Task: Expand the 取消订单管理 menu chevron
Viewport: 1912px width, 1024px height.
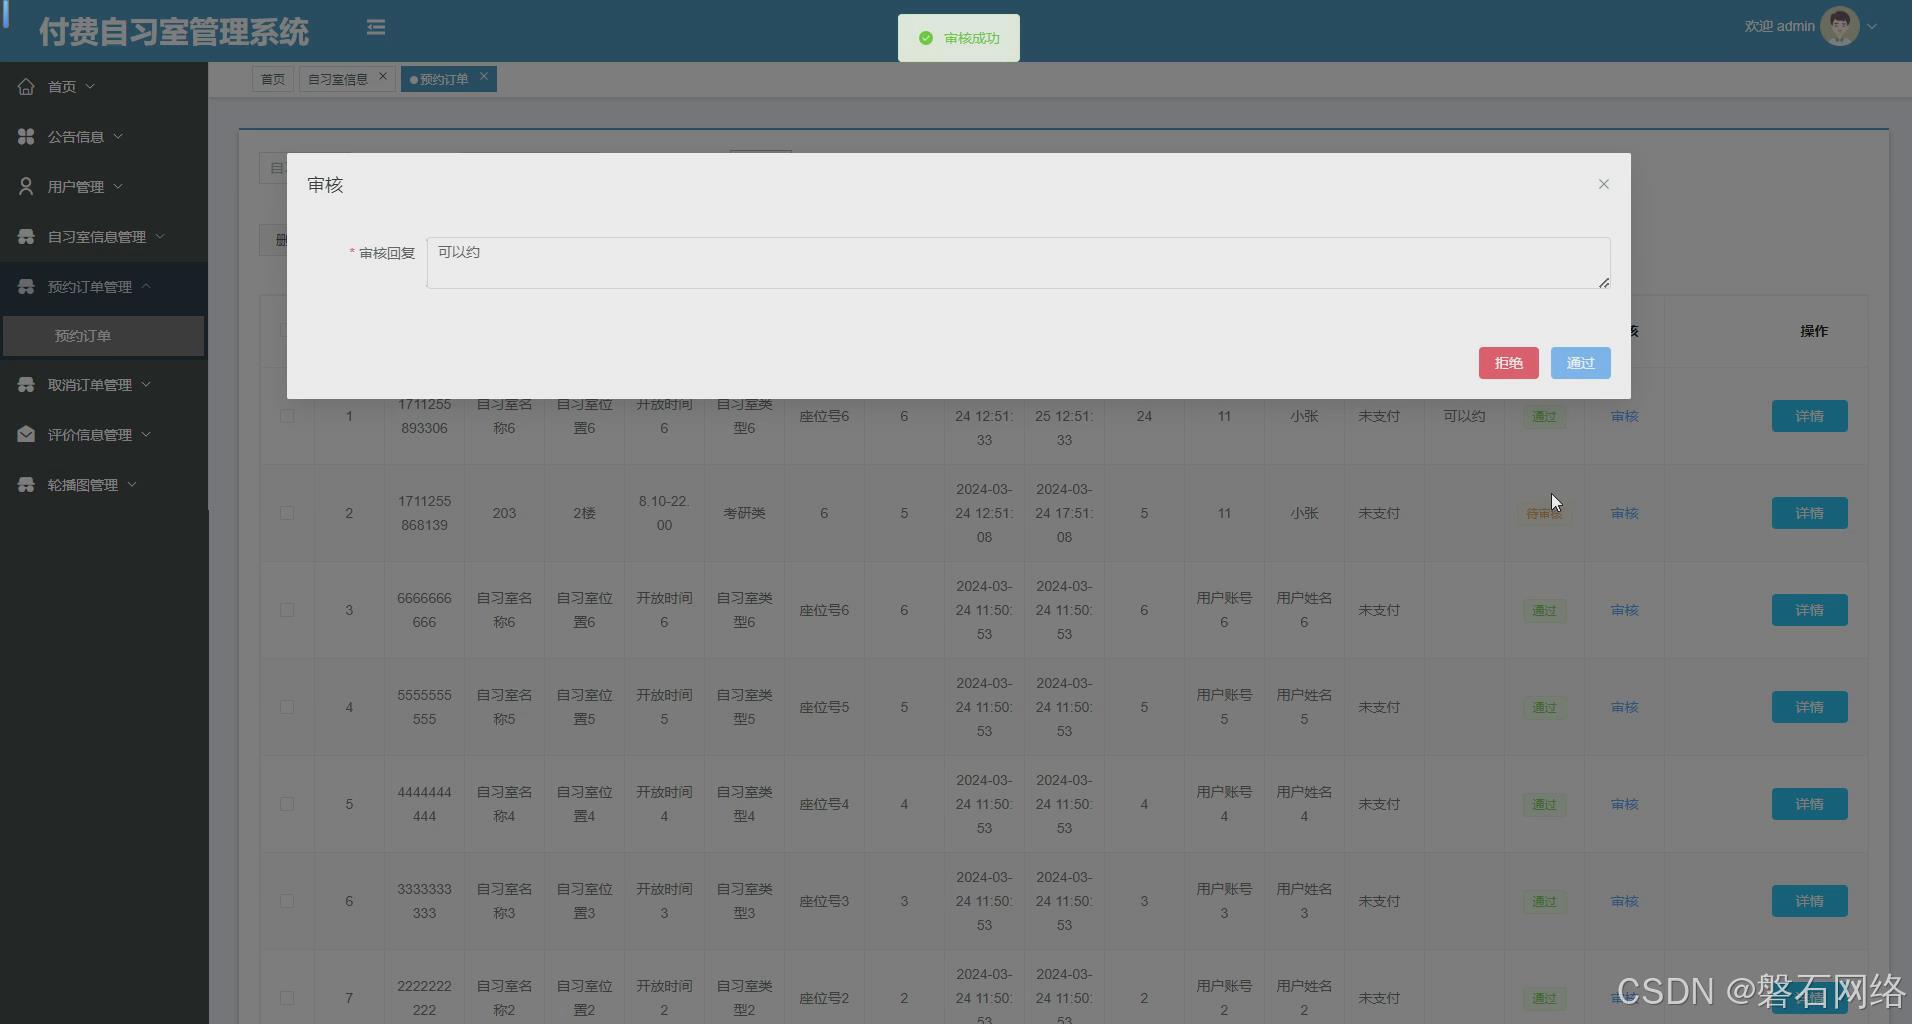Action: (145, 384)
